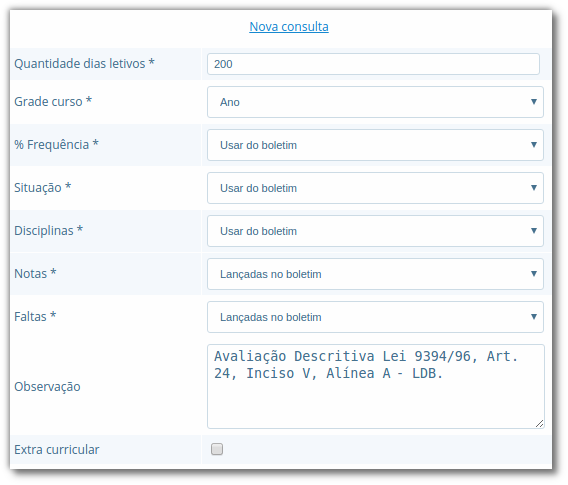The height and width of the screenshot is (485, 568).
Task: Open the Grade curso dropdown
Action: (x=375, y=102)
